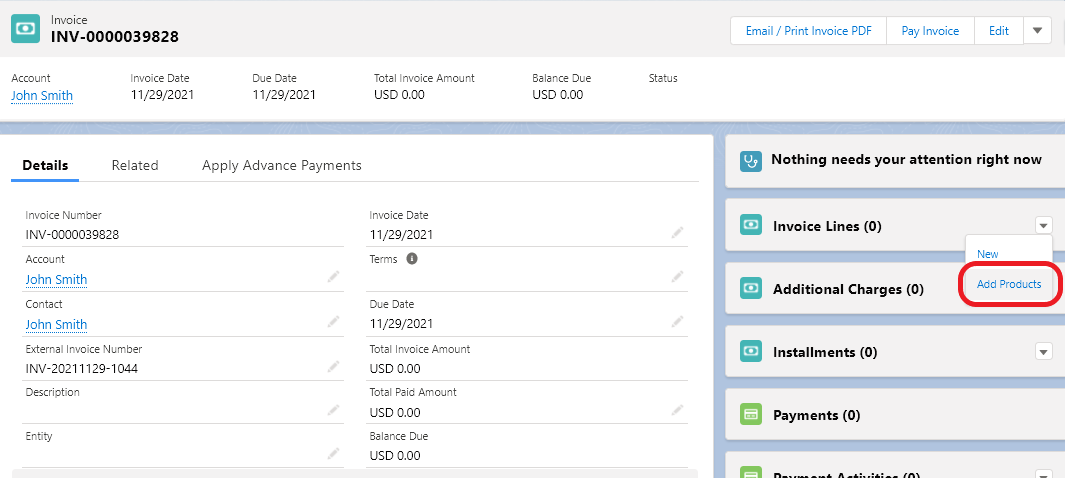
Task: Click pencil icon next to Description field
Action: (333, 410)
